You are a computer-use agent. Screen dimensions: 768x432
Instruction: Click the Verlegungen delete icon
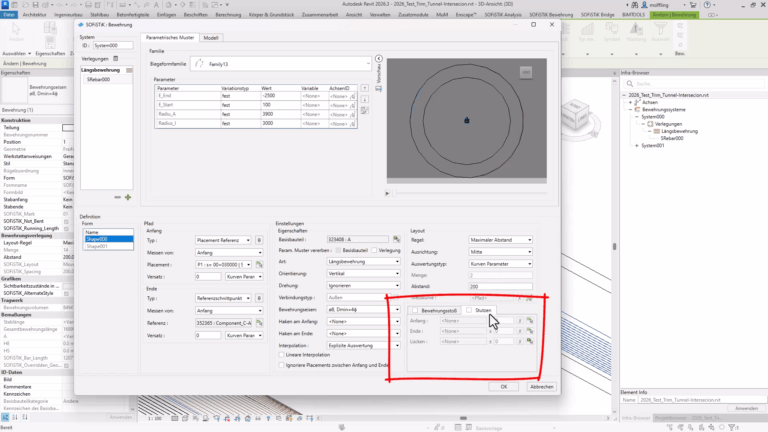click(x=116, y=58)
